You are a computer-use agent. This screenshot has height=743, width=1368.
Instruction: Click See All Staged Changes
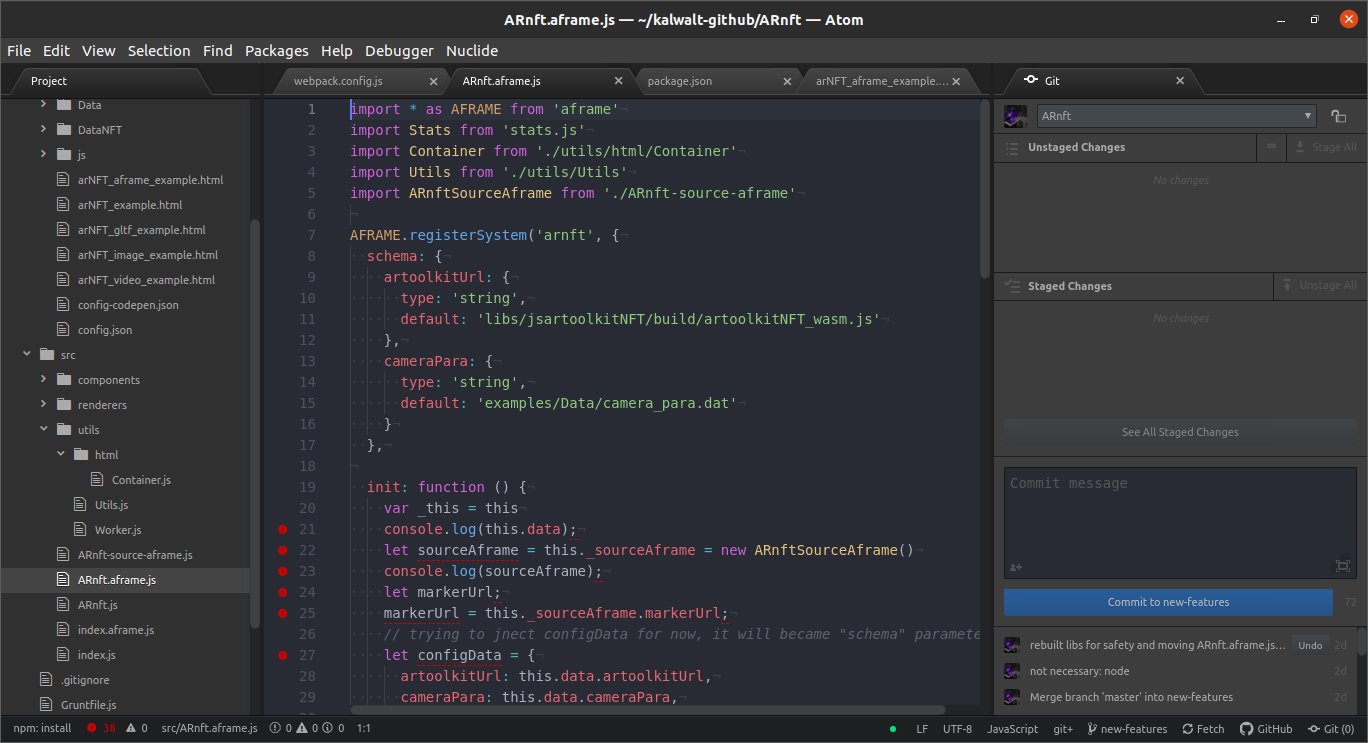pos(1180,432)
